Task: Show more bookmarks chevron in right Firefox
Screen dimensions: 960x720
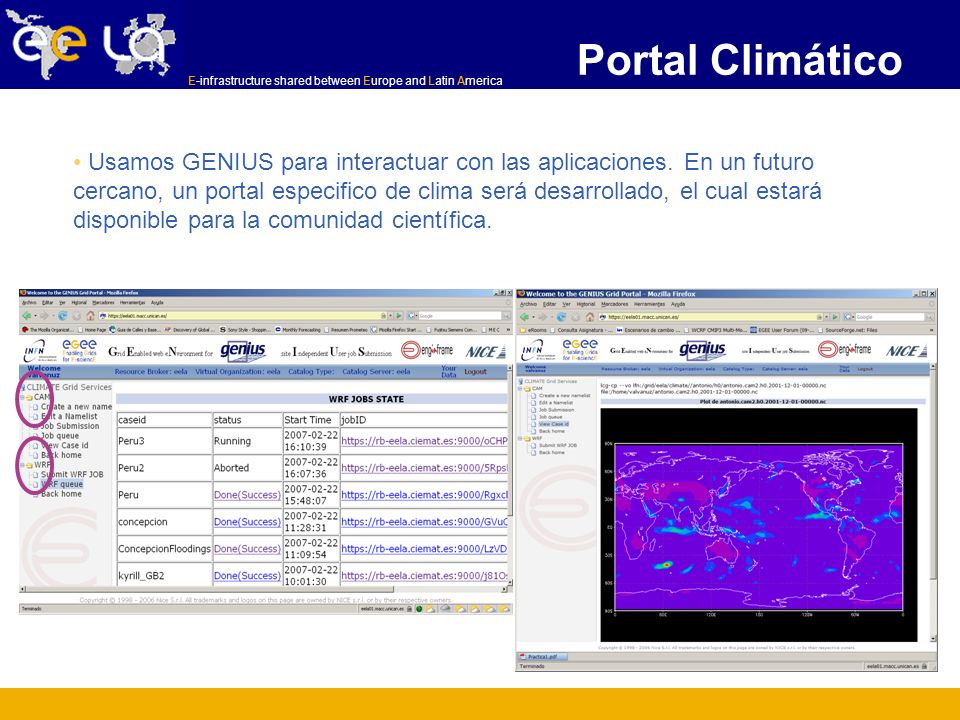Action: pyautogui.click(x=931, y=330)
